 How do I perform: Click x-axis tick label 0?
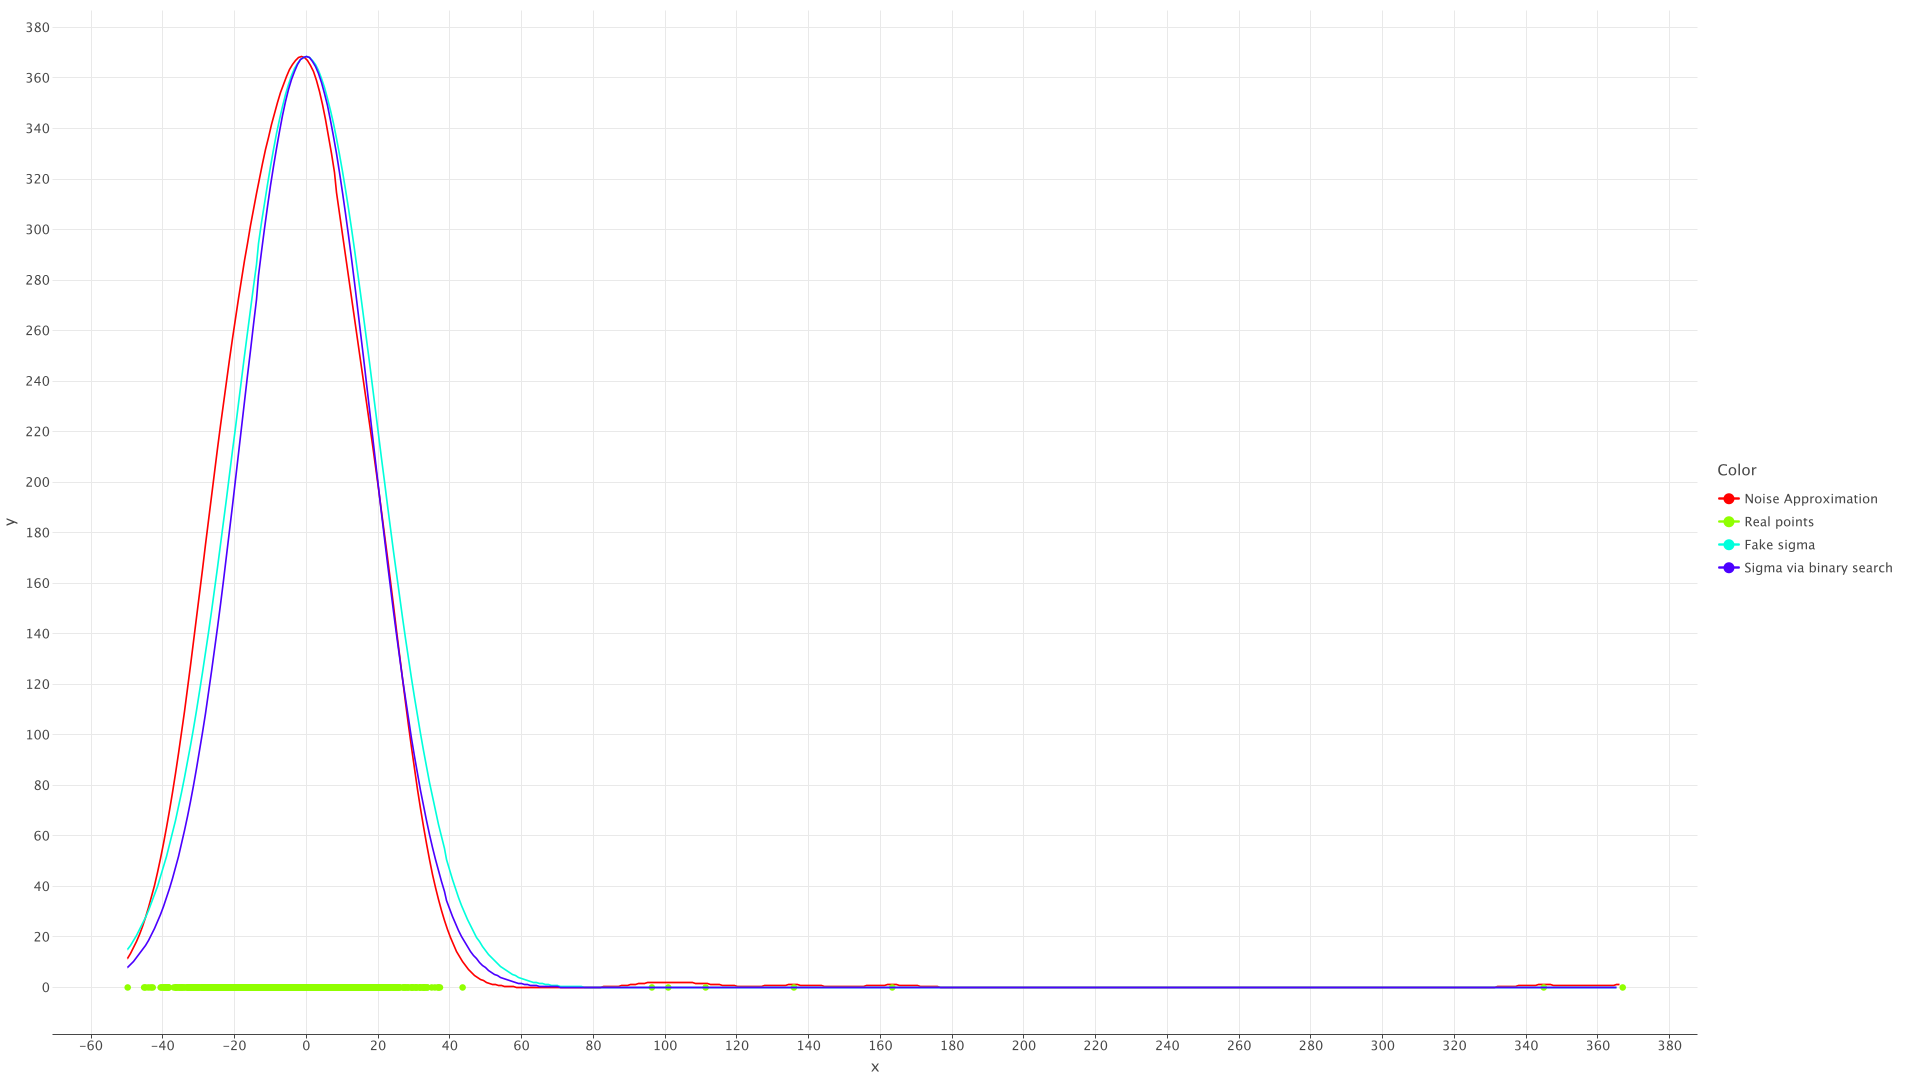pyautogui.click(x=306, y=1046)
